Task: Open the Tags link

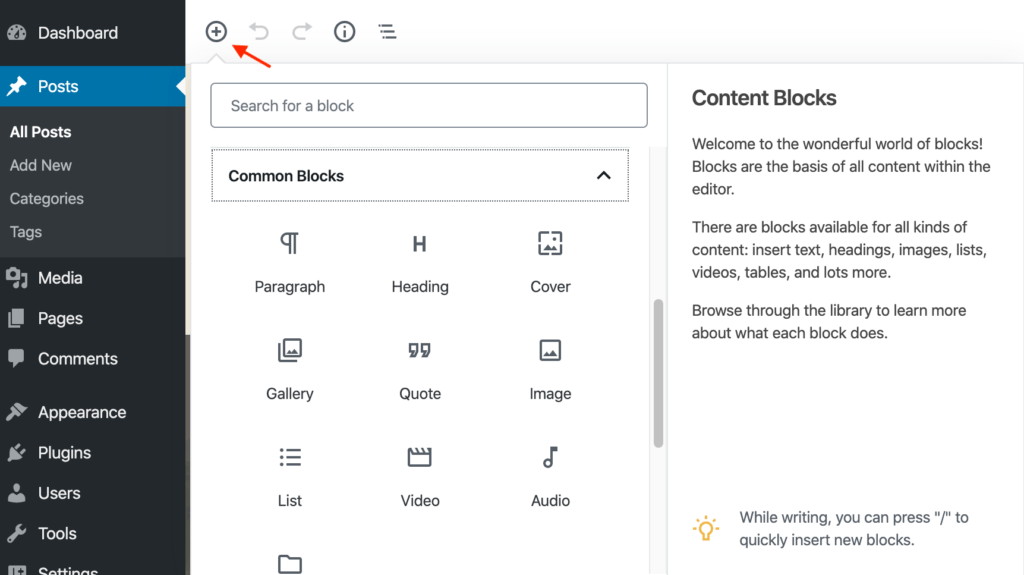Action: click(25, 232)
